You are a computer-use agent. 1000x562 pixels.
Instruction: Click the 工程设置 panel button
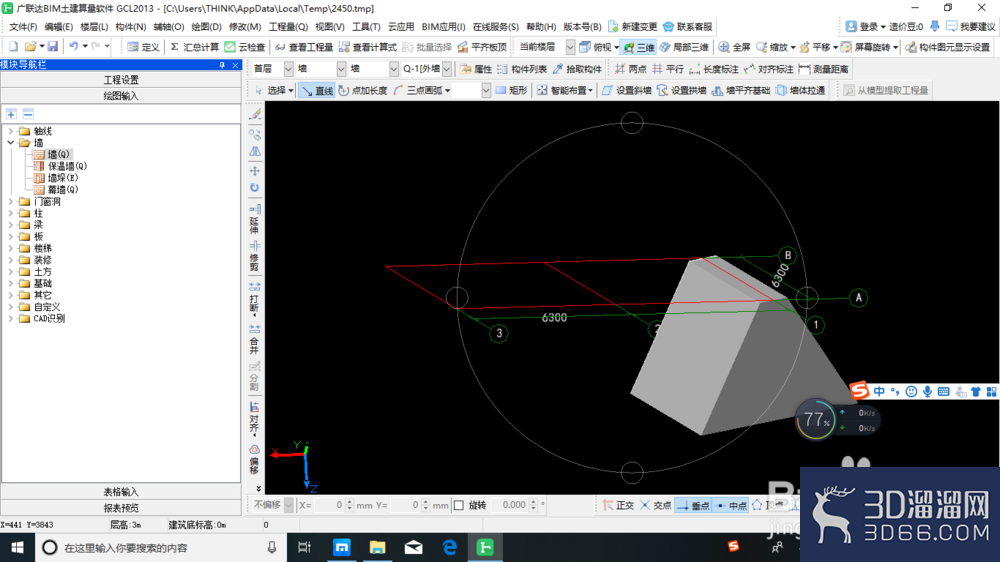click(x=121, y=80)
